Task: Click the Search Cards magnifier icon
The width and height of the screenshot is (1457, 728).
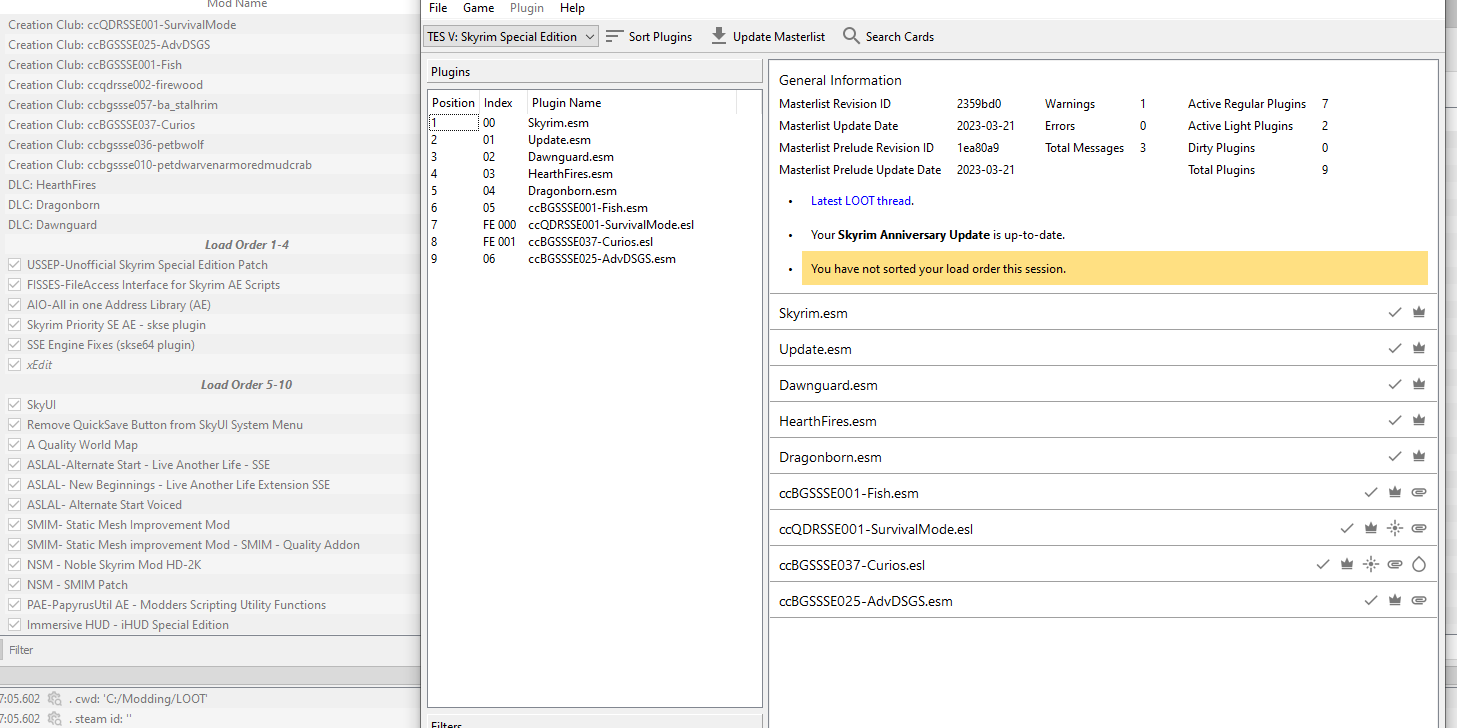Action: coord(850,36)
